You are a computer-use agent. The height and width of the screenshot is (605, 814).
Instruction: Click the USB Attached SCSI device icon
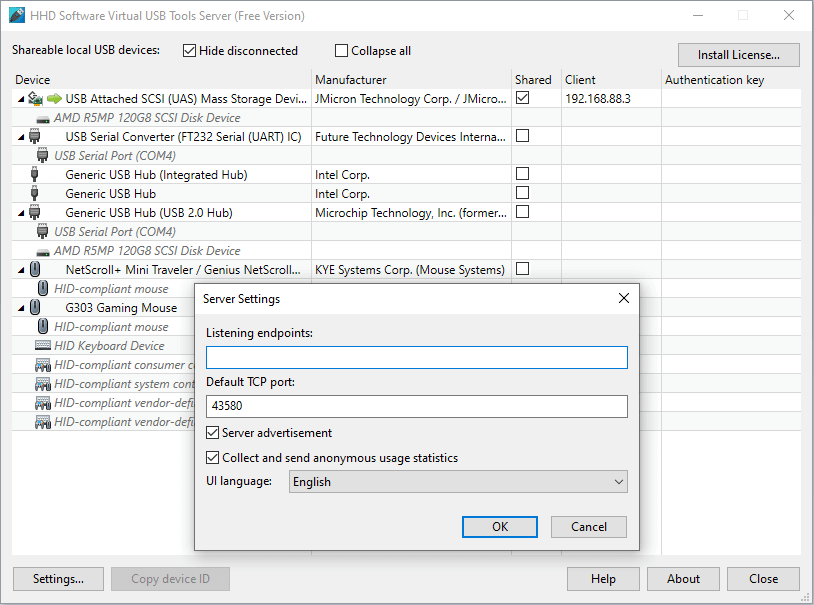pos(35,98)
